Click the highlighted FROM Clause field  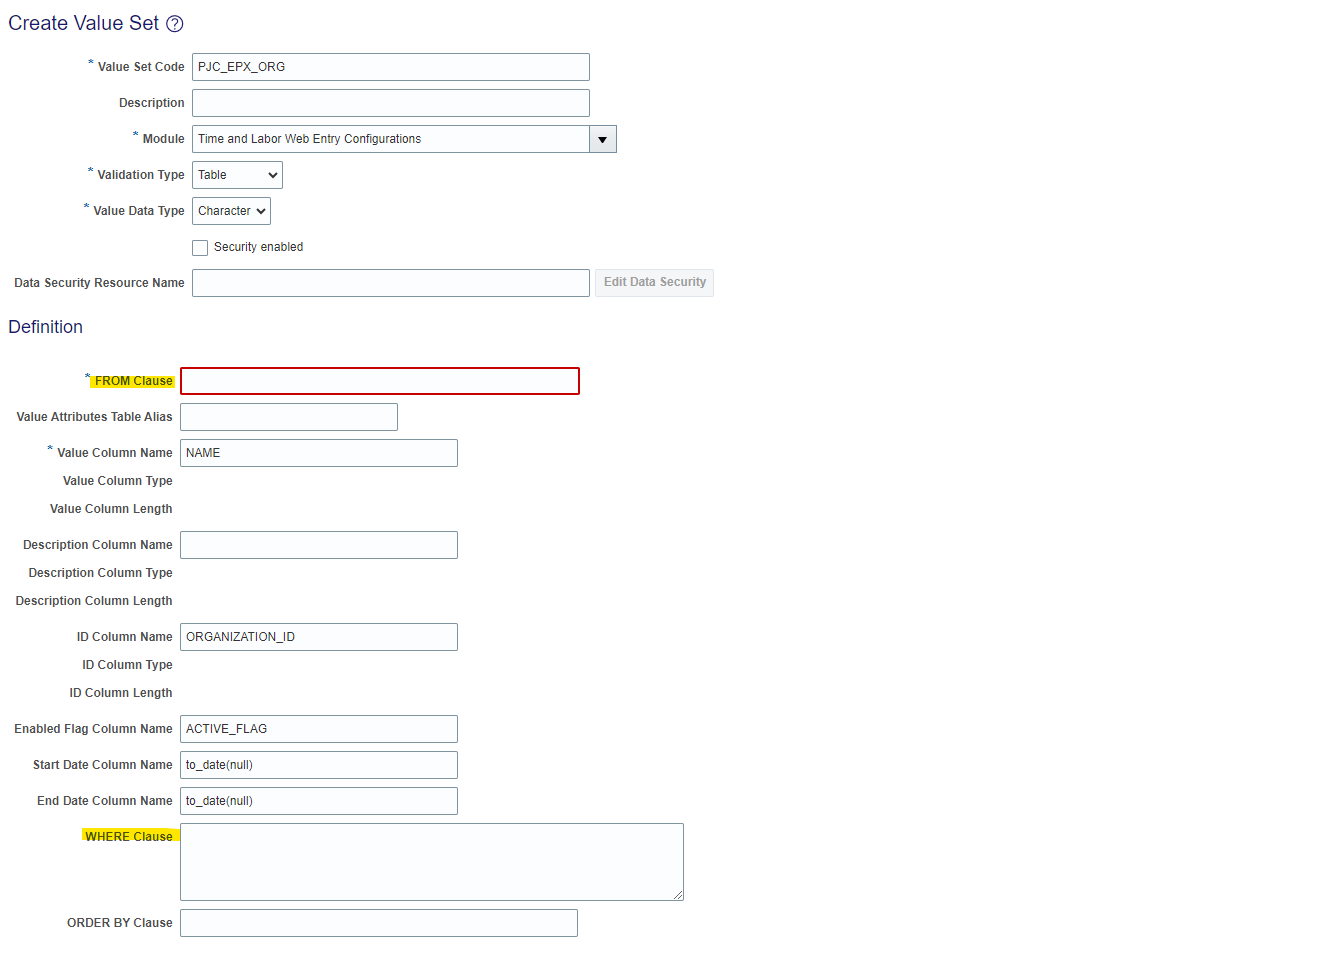(x=379, y=380)
